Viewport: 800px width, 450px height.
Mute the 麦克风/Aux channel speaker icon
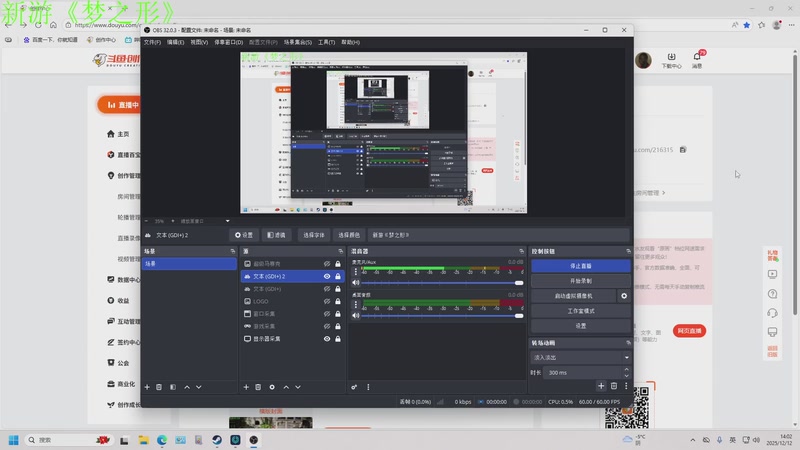[356, 283]
